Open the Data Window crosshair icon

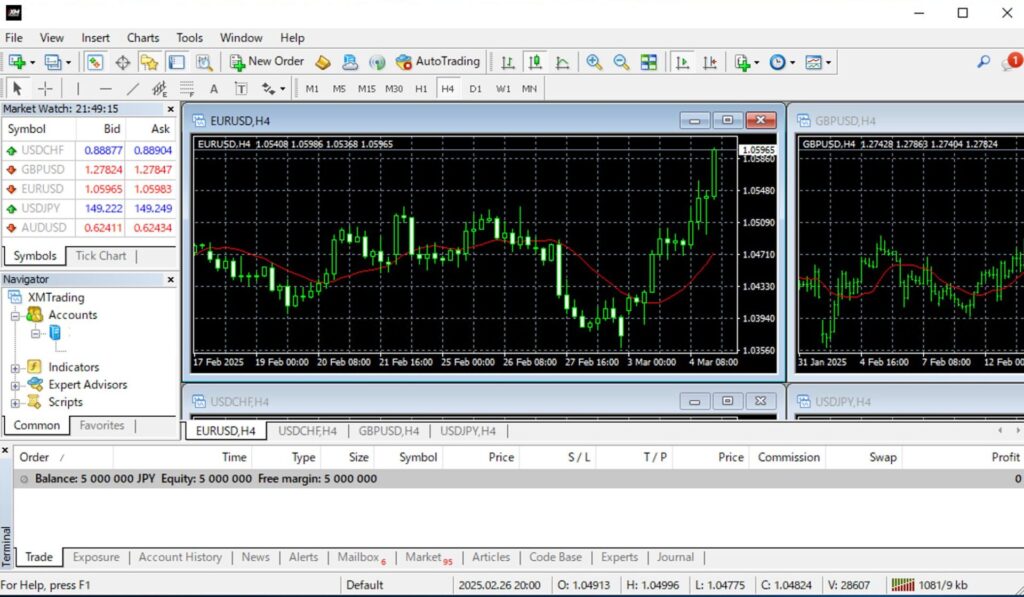(x=123, y=62)
